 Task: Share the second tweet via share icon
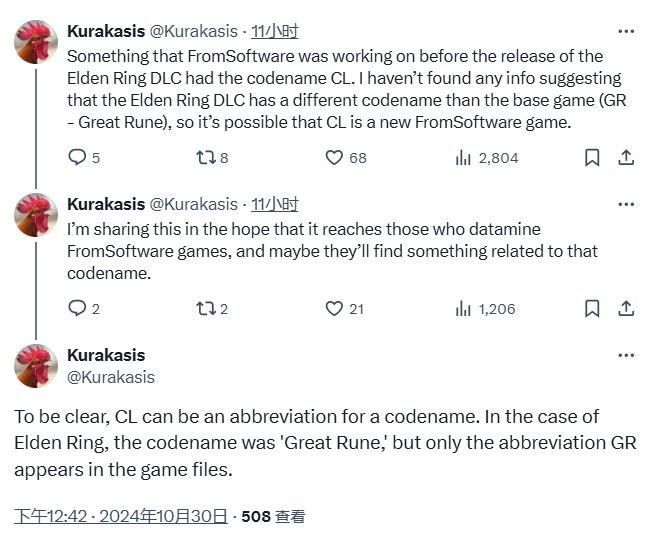626,308
